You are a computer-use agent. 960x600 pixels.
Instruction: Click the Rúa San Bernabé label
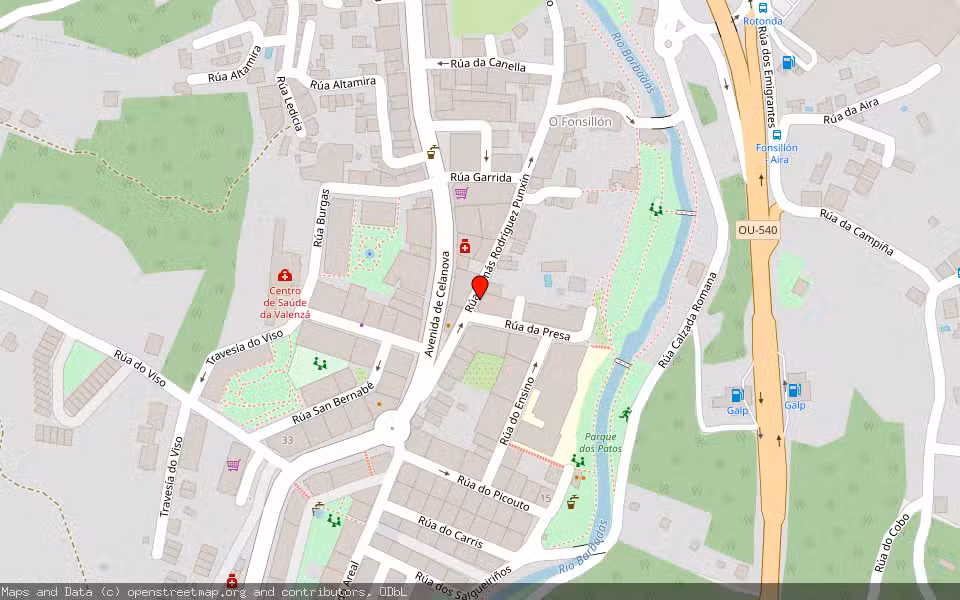click(333, 403)
